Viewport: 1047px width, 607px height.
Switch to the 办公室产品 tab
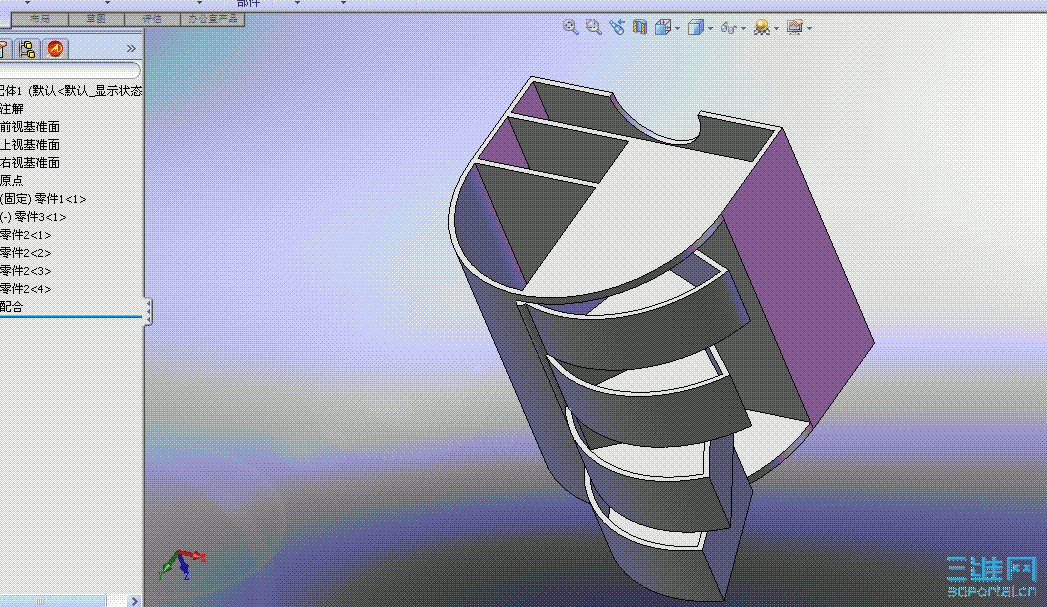[x=212, y=19]
